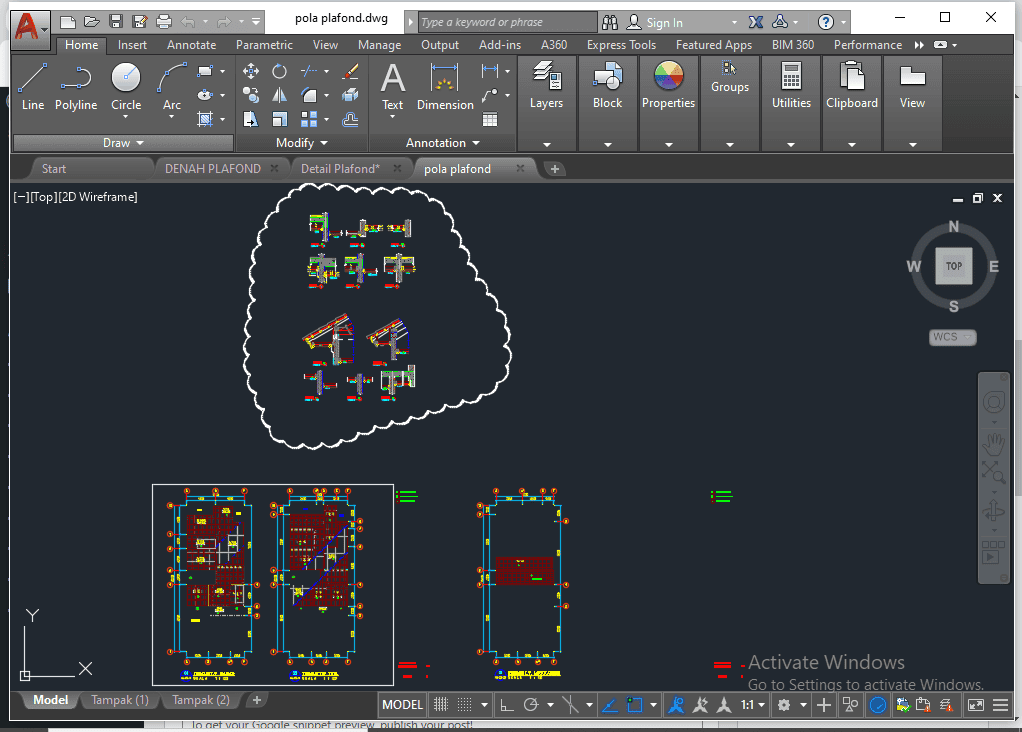
Task: Expand the Draw panel dropdown
Action: tap(123, 143)
